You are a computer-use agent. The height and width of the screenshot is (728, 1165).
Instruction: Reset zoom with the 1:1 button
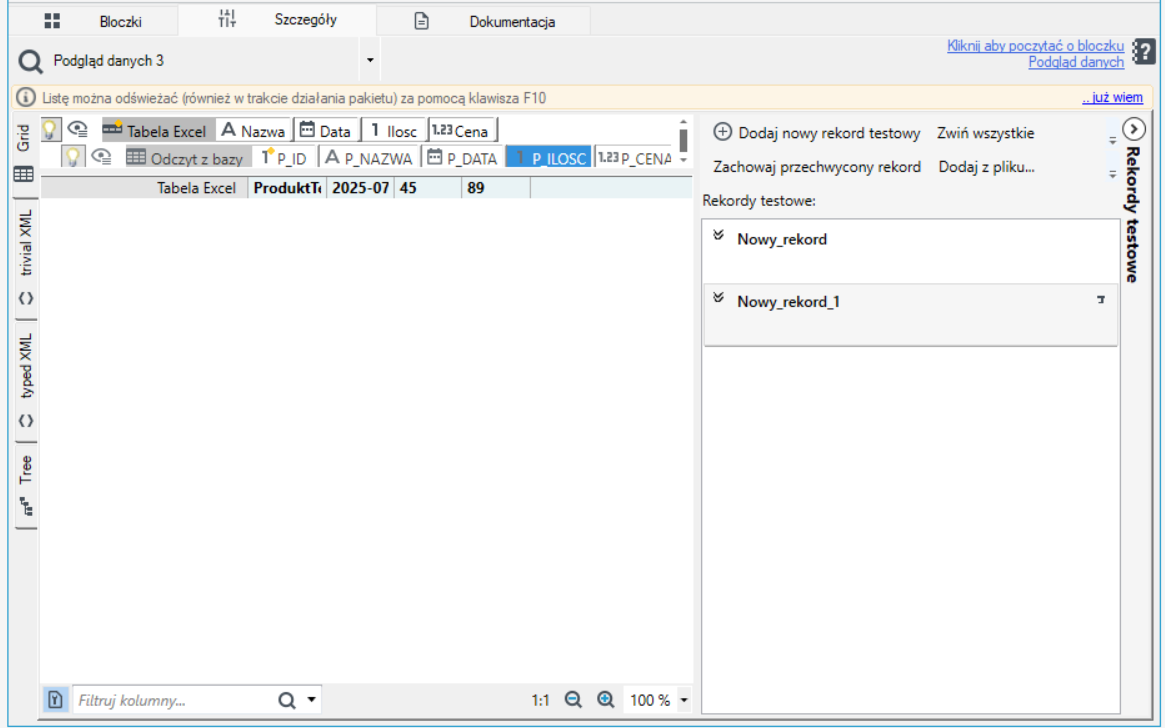[540, 700]
